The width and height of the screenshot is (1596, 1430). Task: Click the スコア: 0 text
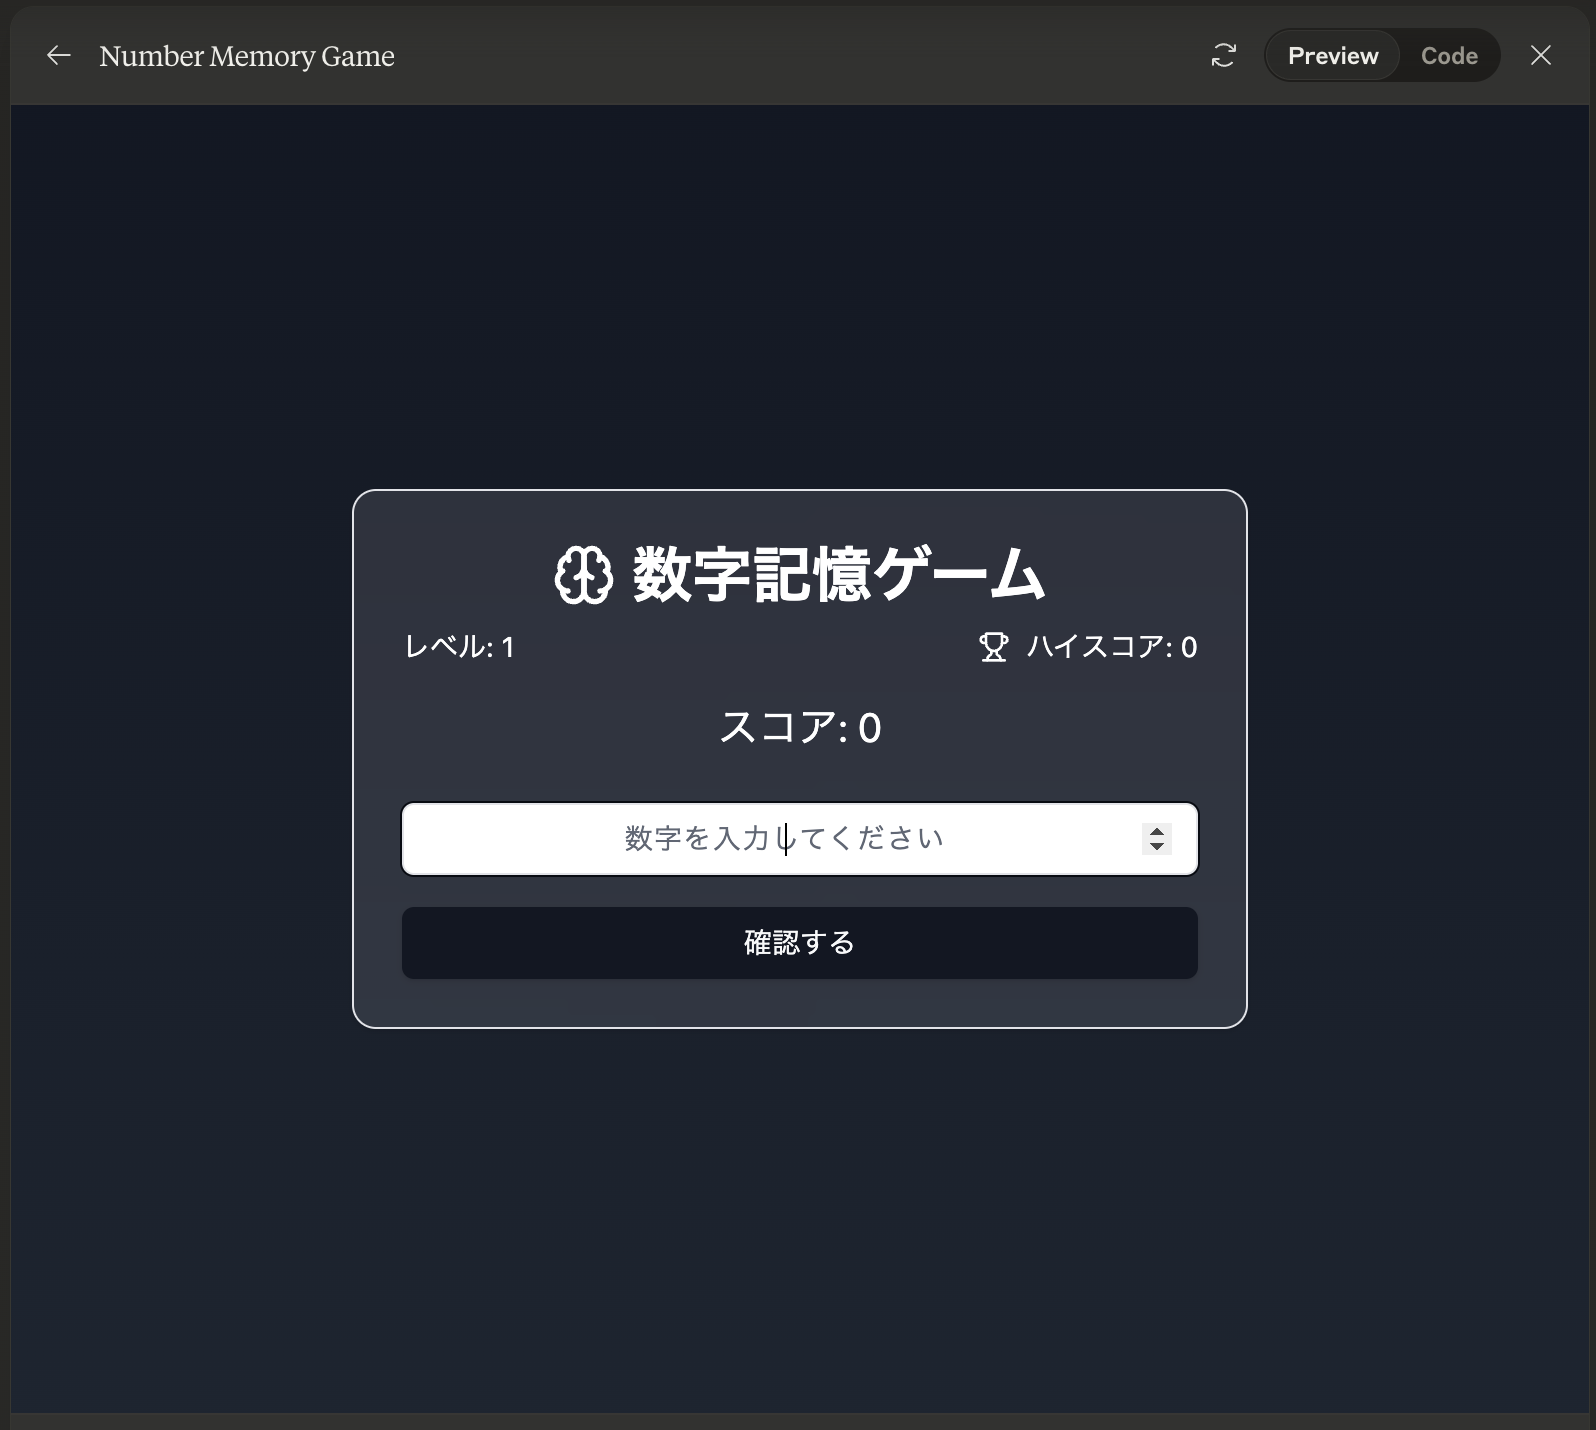pyautogui.click(x=800, y=727)
